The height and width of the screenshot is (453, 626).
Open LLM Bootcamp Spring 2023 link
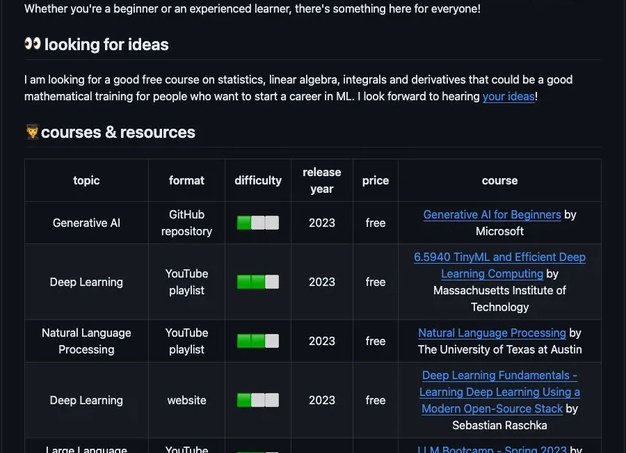coord(492,449)
